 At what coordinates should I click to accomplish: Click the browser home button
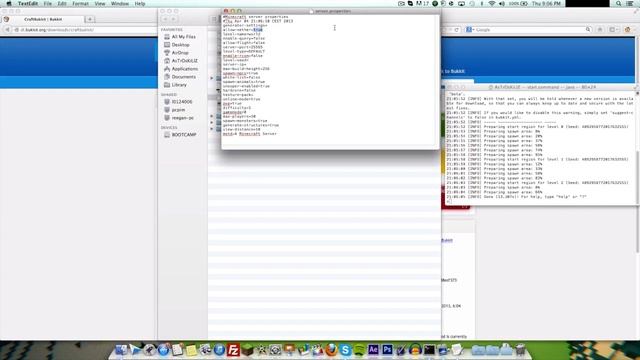tap(600, 30)
